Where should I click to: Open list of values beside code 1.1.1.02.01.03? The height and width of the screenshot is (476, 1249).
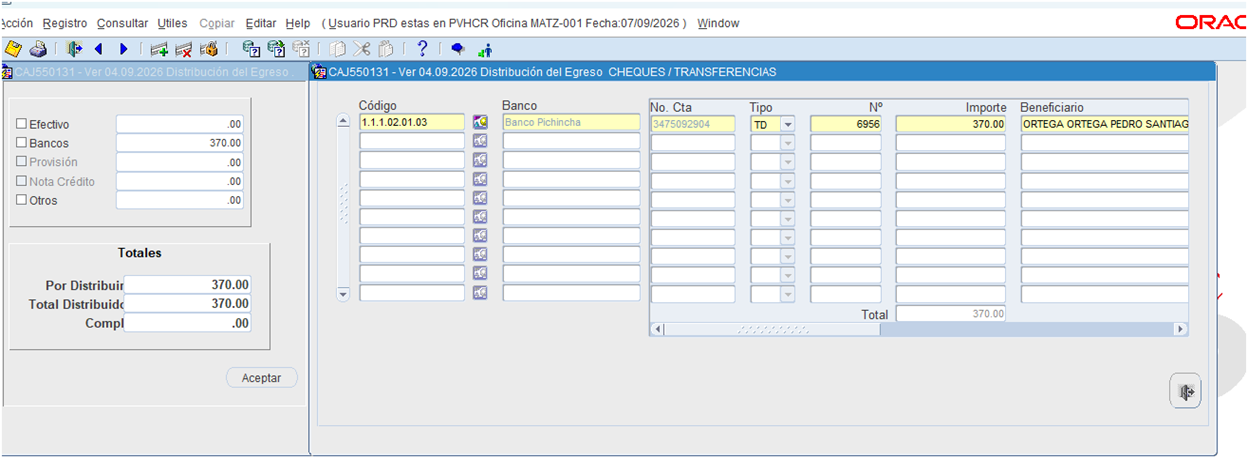480,122
